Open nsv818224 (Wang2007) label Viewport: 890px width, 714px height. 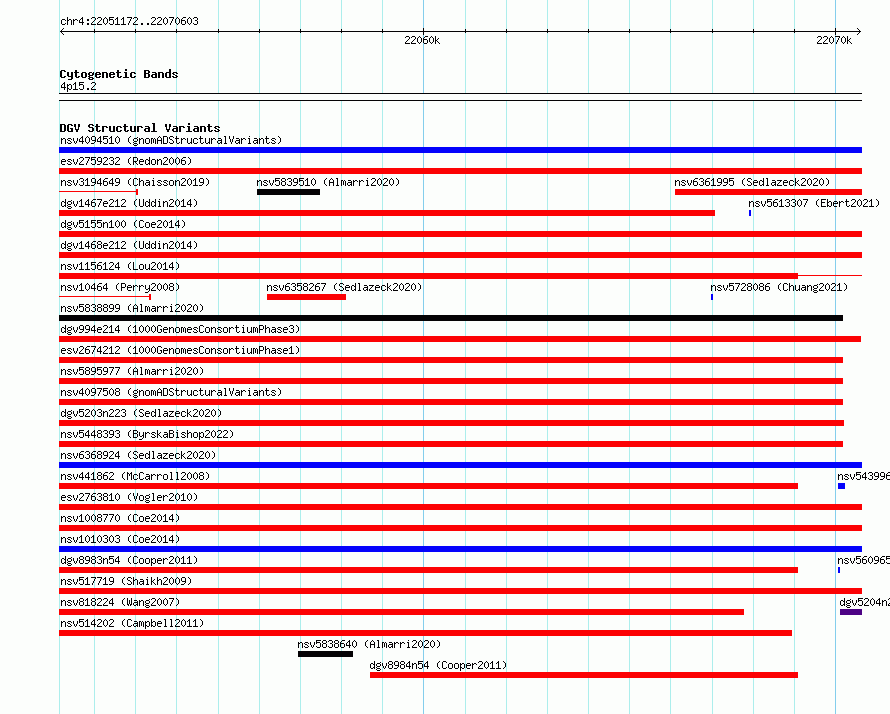pyautogui.click(x=120, y=602)
